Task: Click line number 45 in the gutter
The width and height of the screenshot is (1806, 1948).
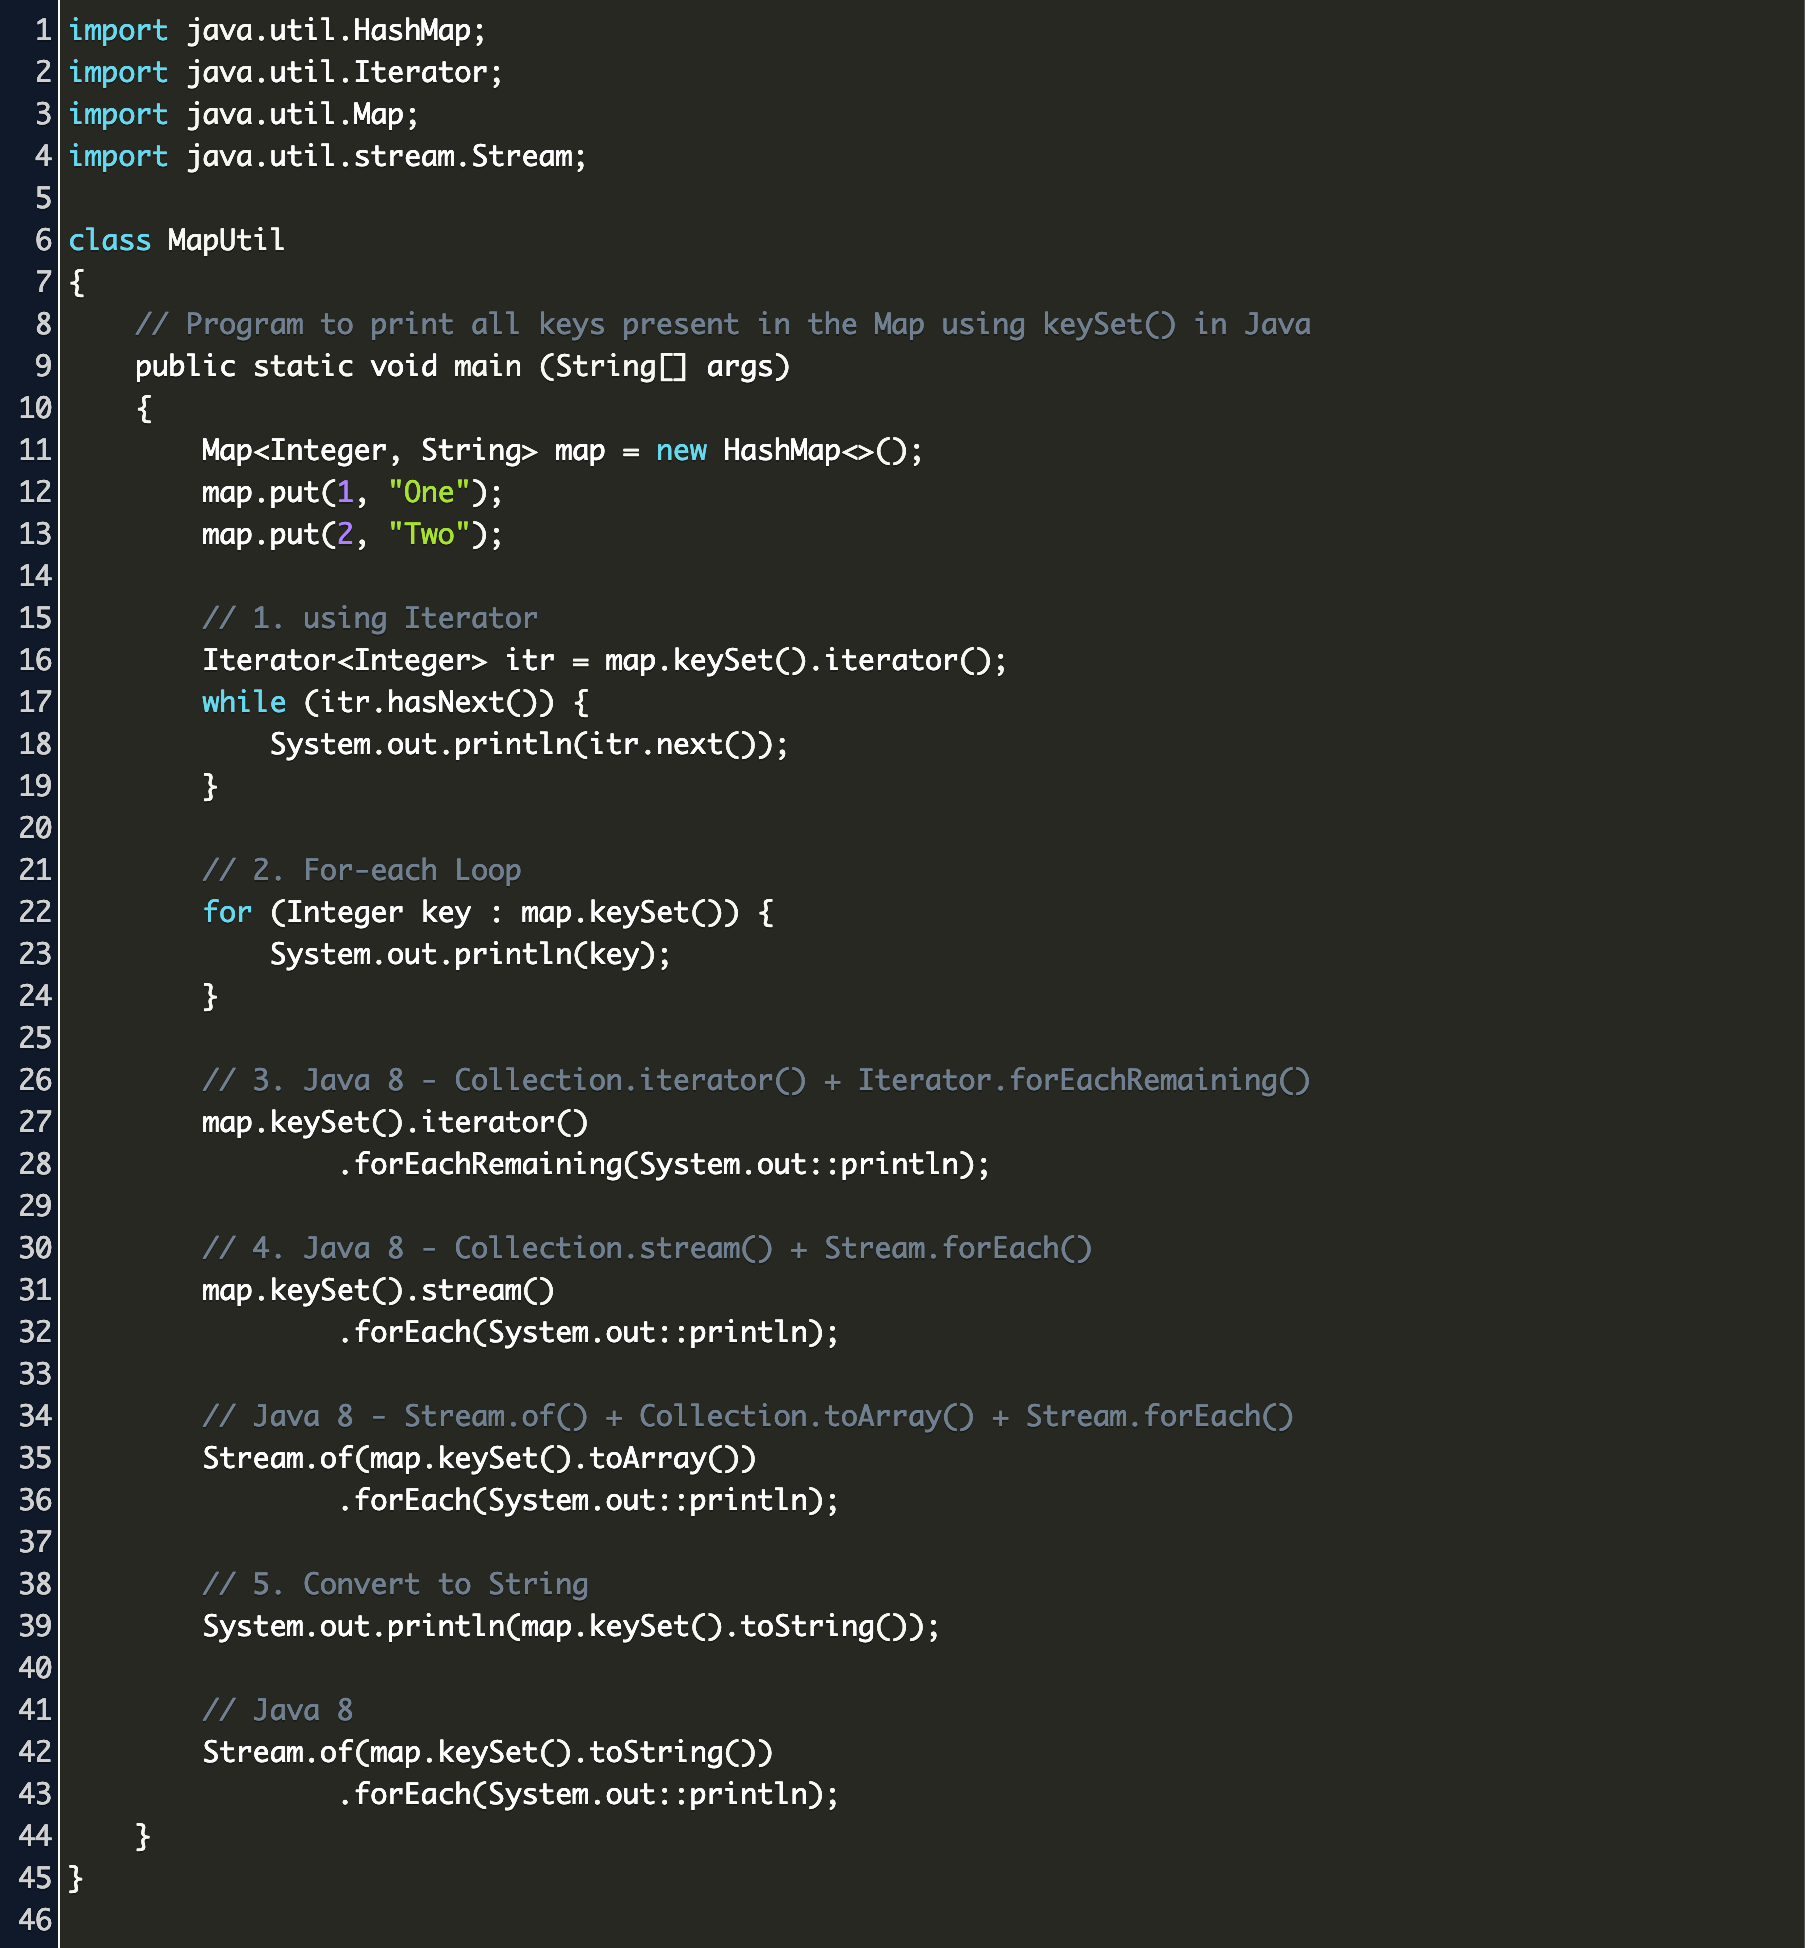Action: click(34, 1878)
